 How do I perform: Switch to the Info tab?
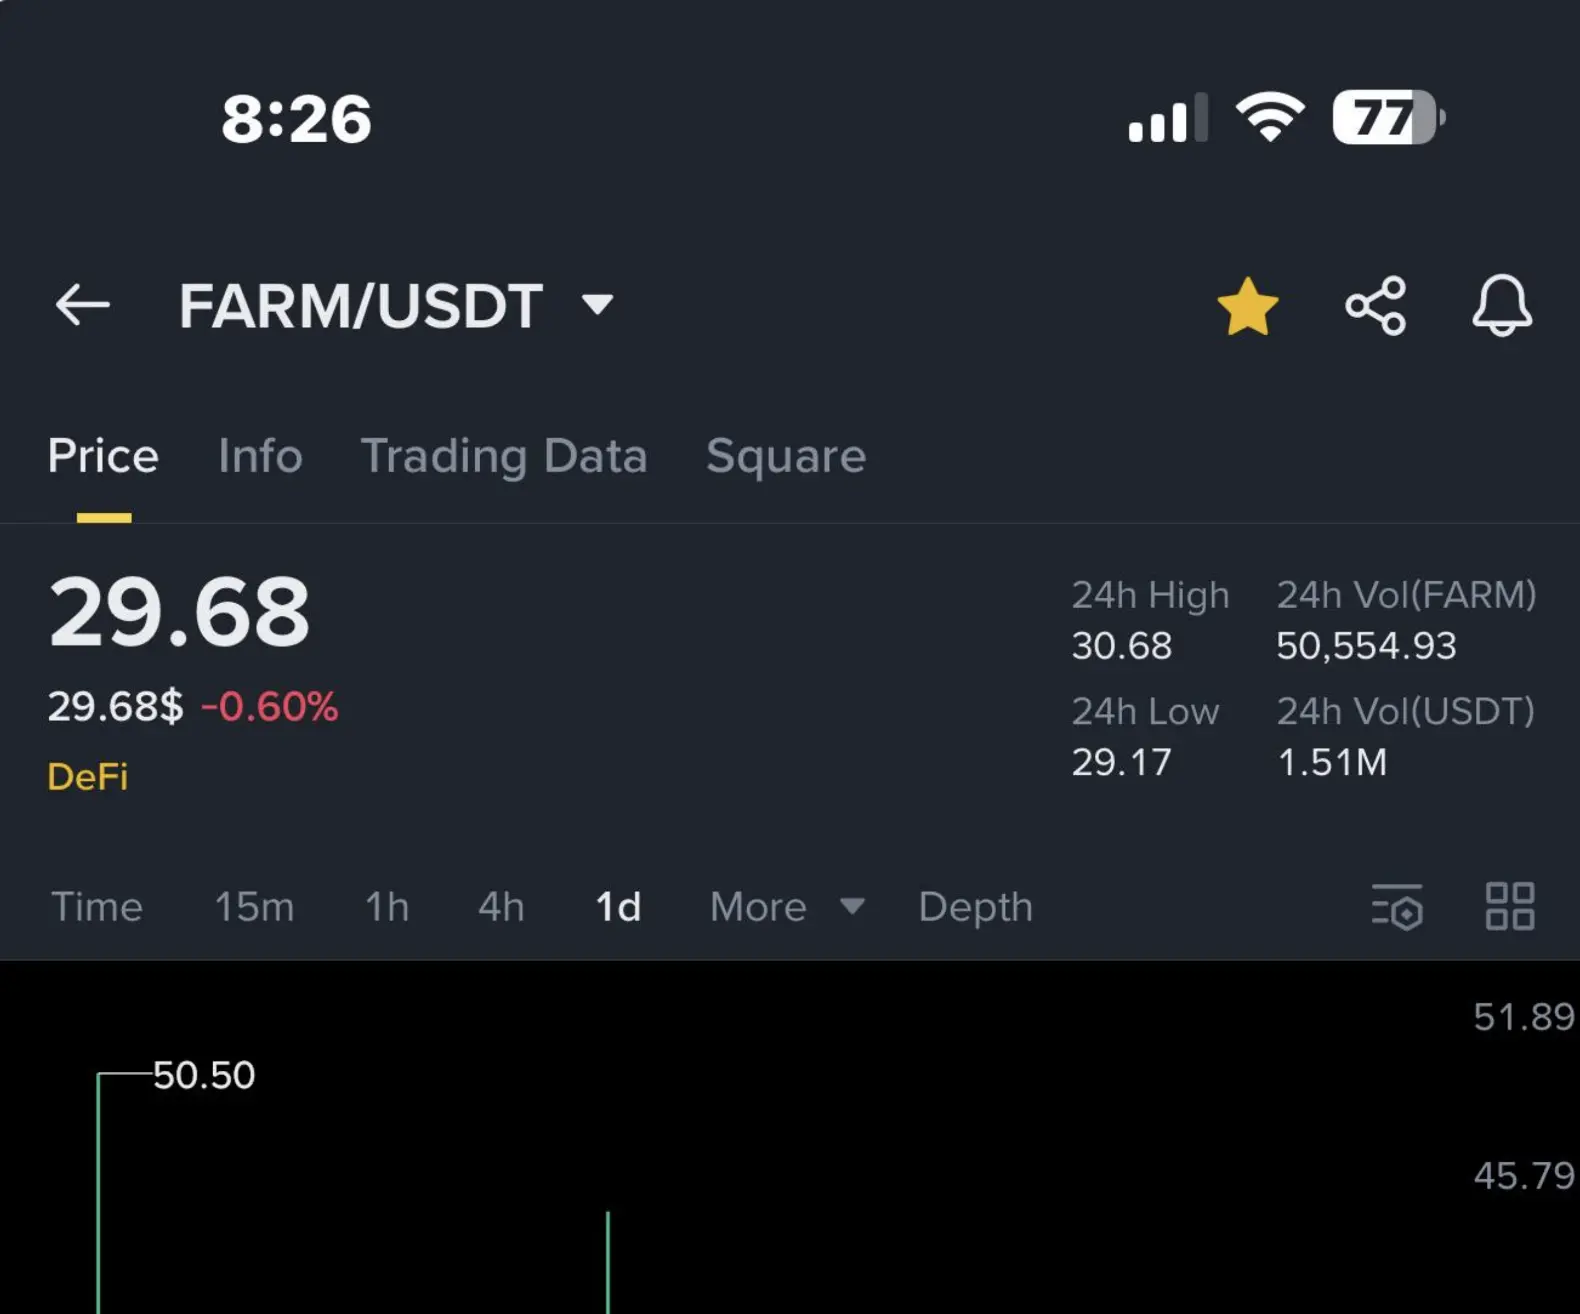(260, 456)
